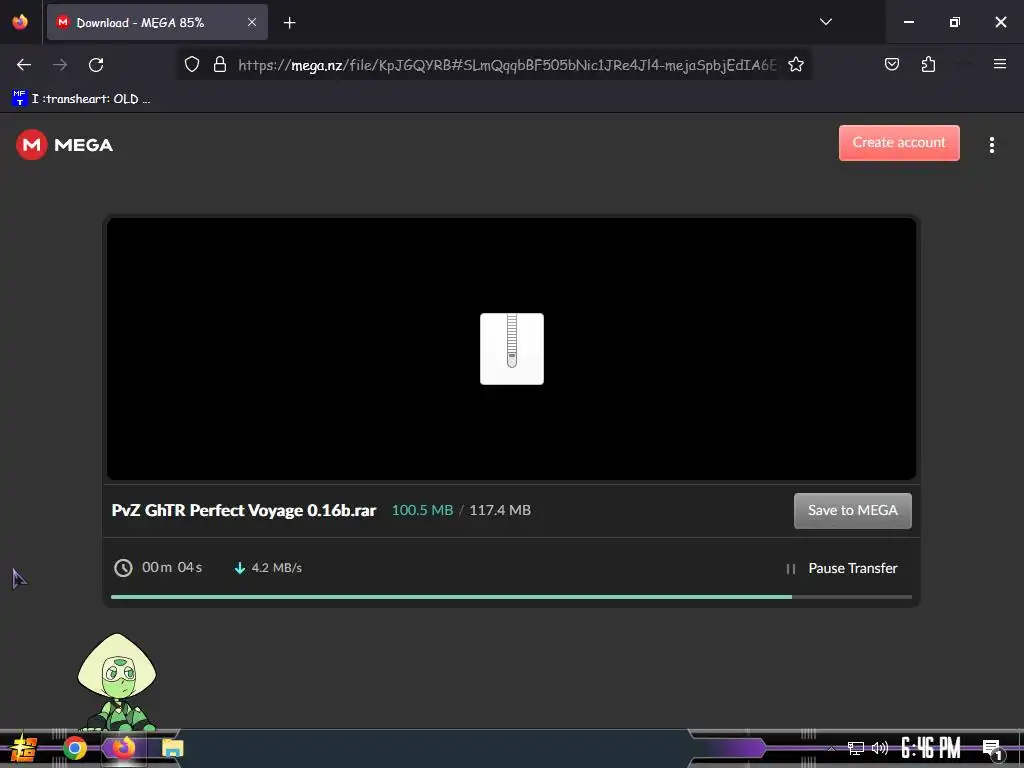Image resolution: width=1024 pixels, height=768 pixels.
Task: Bookmark the page with the star icon
Action: [795, 64]
